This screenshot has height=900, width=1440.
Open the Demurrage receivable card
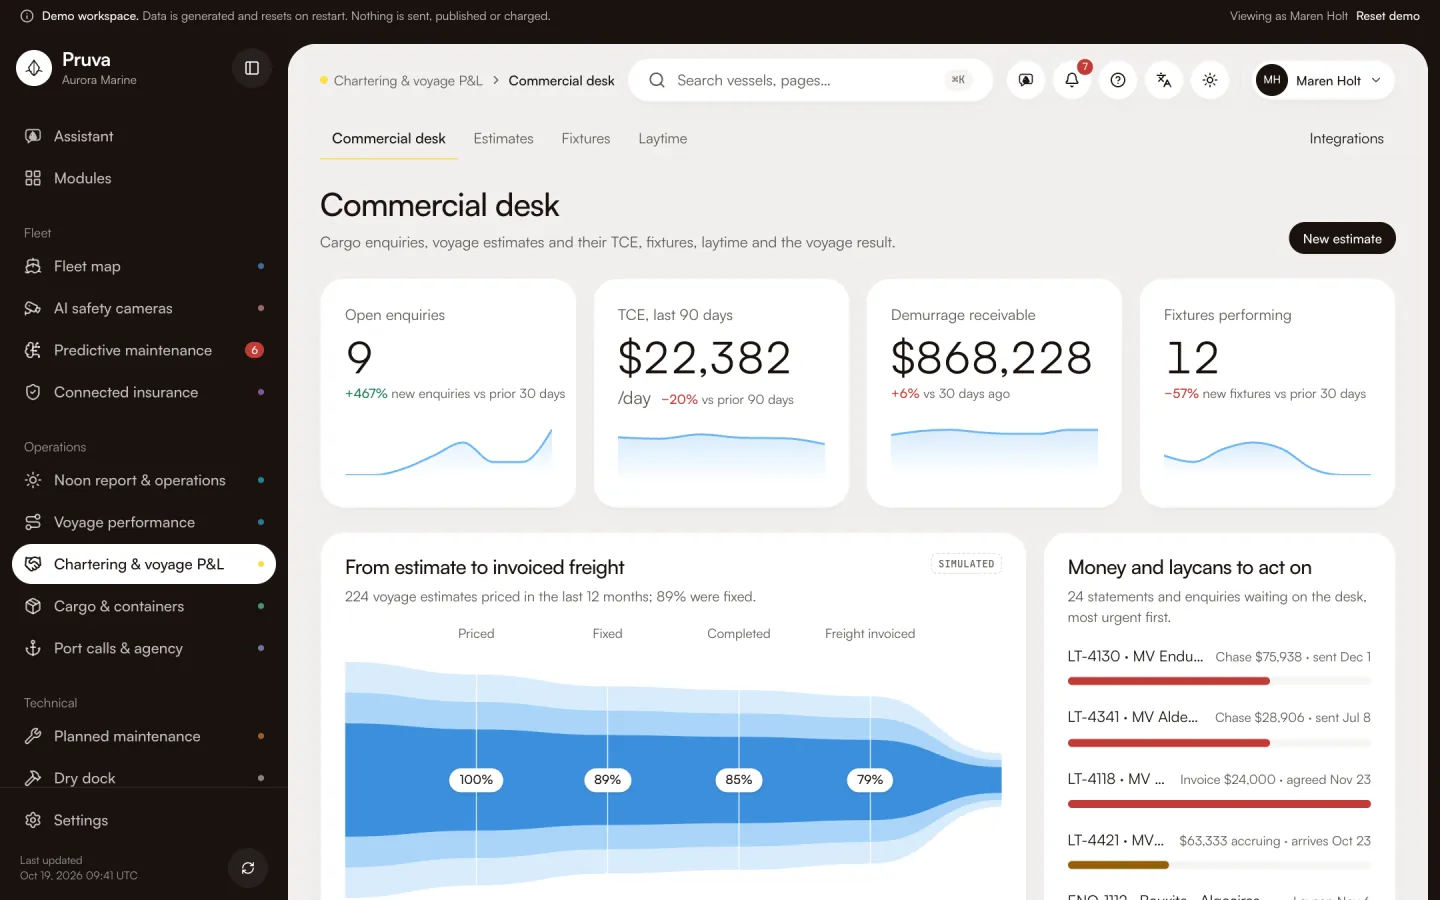coord(994,393)
